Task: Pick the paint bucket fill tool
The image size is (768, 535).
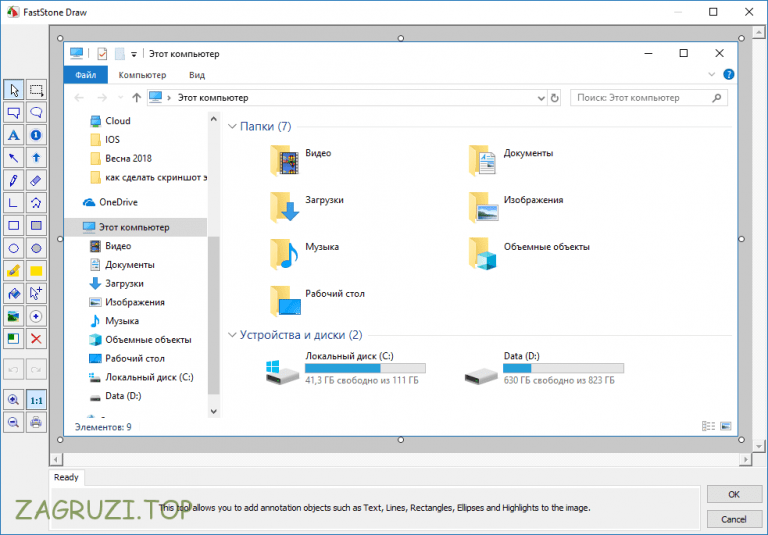Action: point(14,293)
